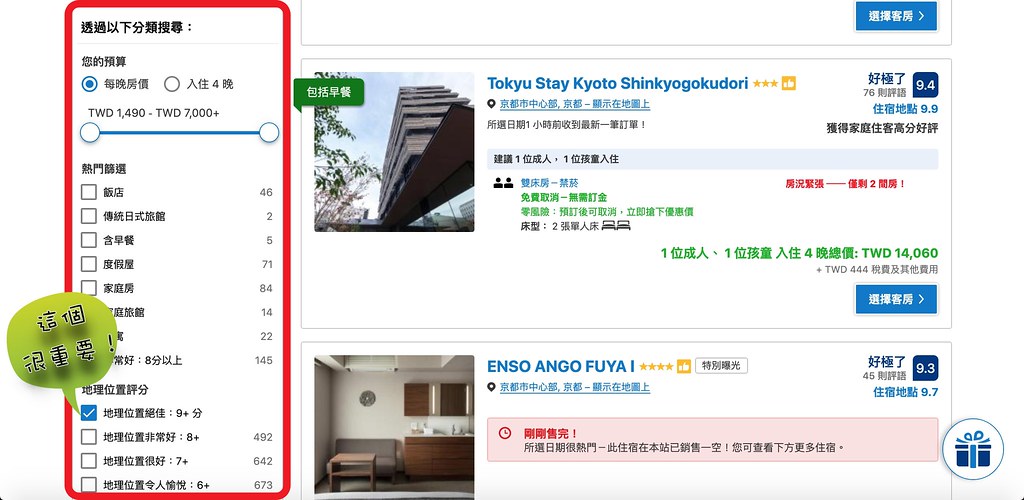Enable the 含早餐 breakfast filter
Viewport: 1024px width, 500px height.
coord(89,240)
